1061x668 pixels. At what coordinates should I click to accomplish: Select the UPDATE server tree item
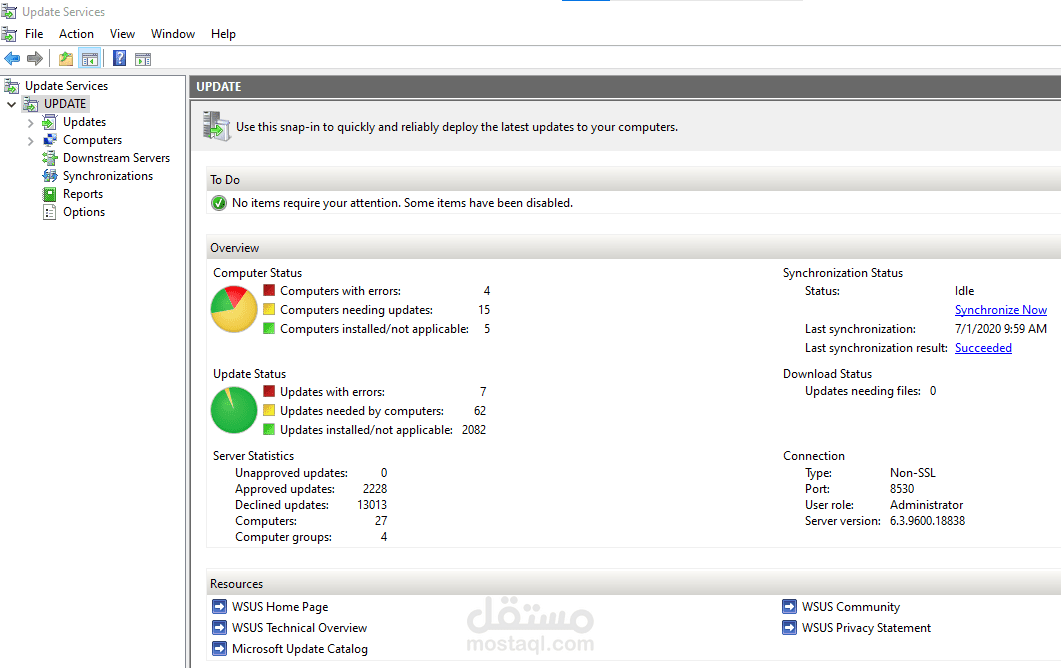point(65,104)
